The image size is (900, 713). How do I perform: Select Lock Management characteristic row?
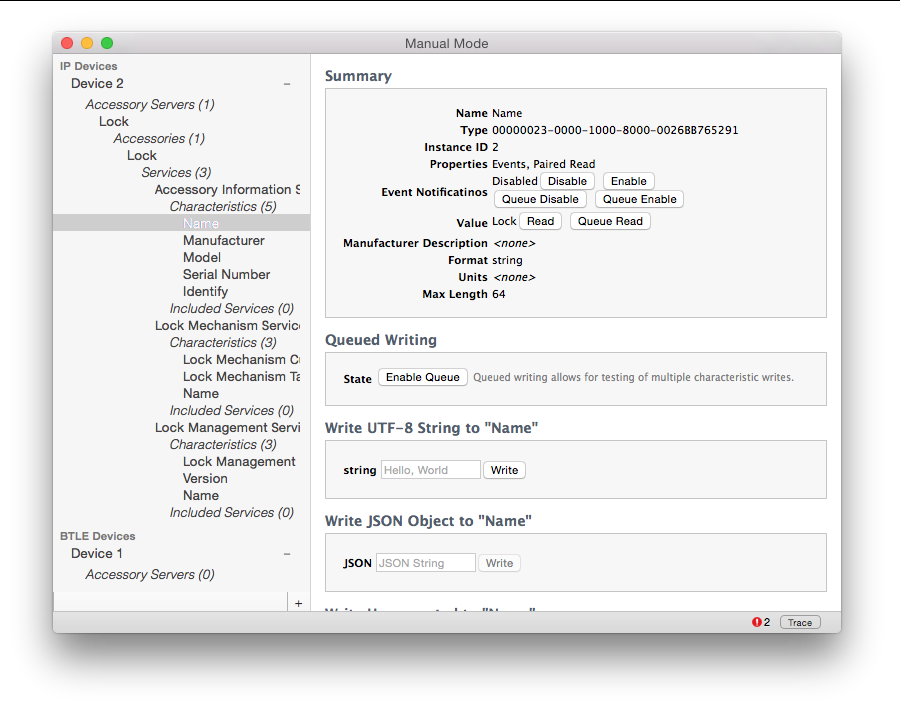pyautogui.click(x=239, y=462)
